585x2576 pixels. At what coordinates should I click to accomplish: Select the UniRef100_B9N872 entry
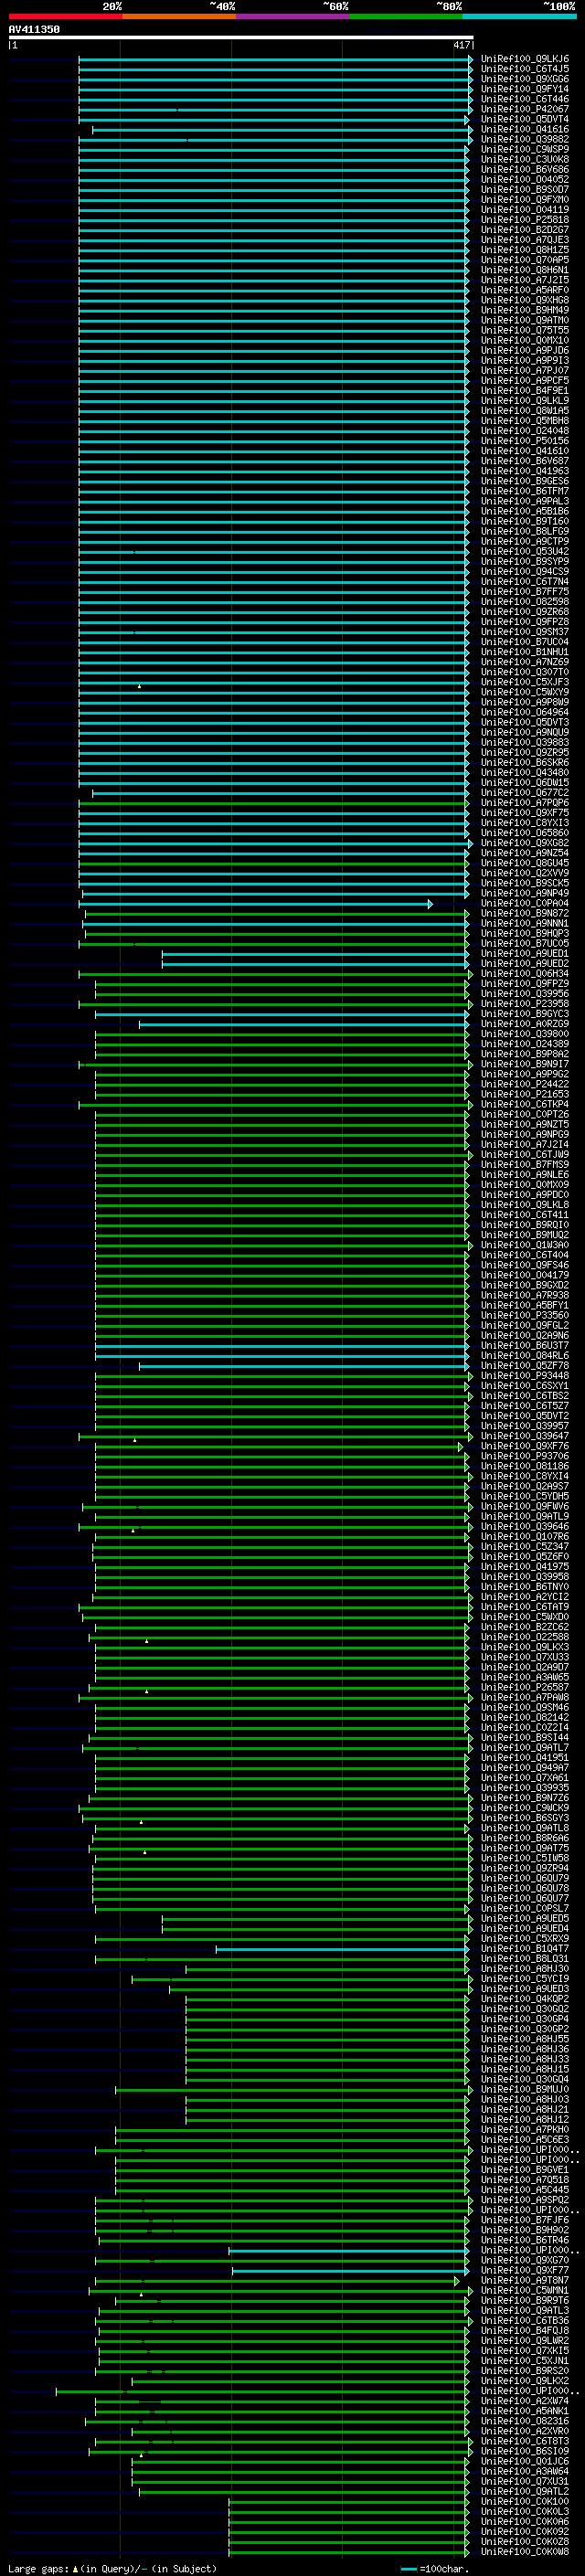[x=525, y=913]
